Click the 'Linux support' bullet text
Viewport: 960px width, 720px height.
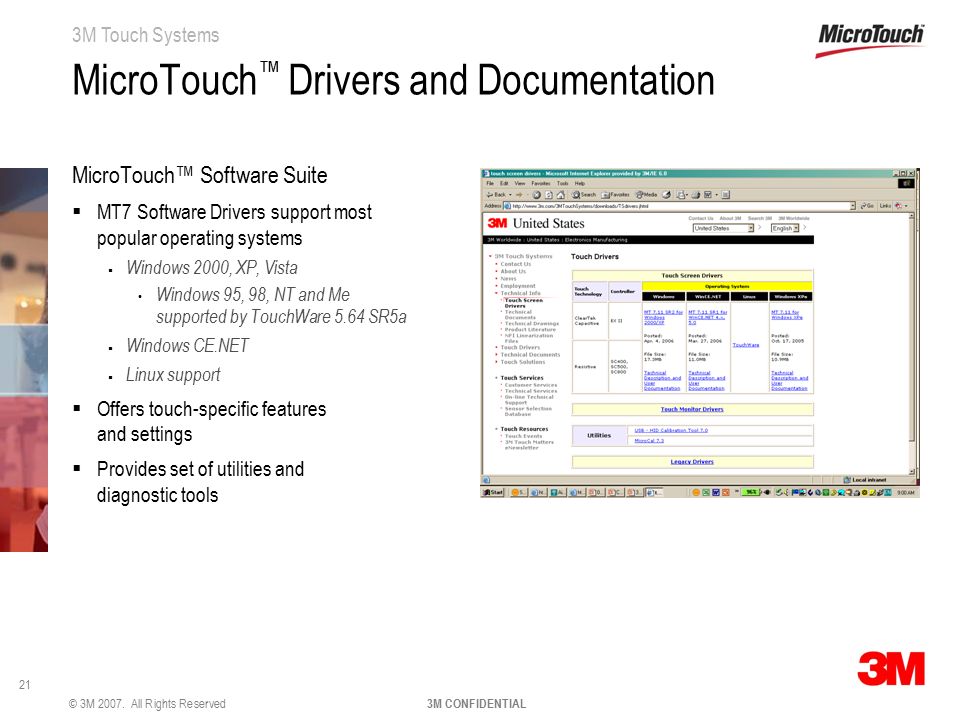[173, 375]
